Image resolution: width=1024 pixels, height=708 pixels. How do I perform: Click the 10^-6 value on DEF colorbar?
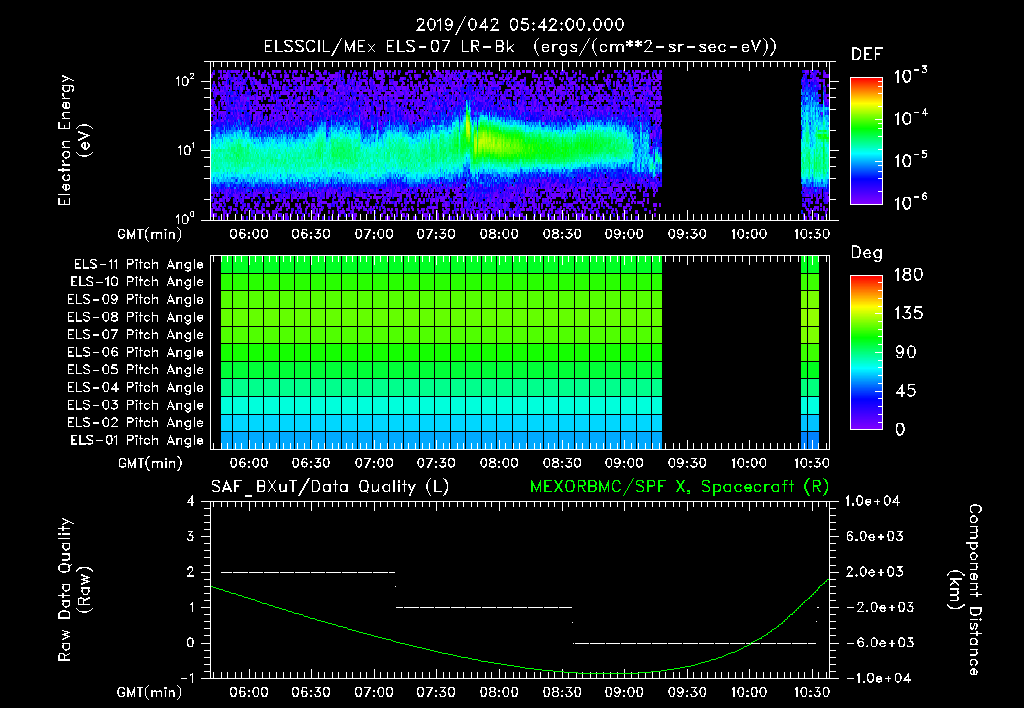click(910, 202)
